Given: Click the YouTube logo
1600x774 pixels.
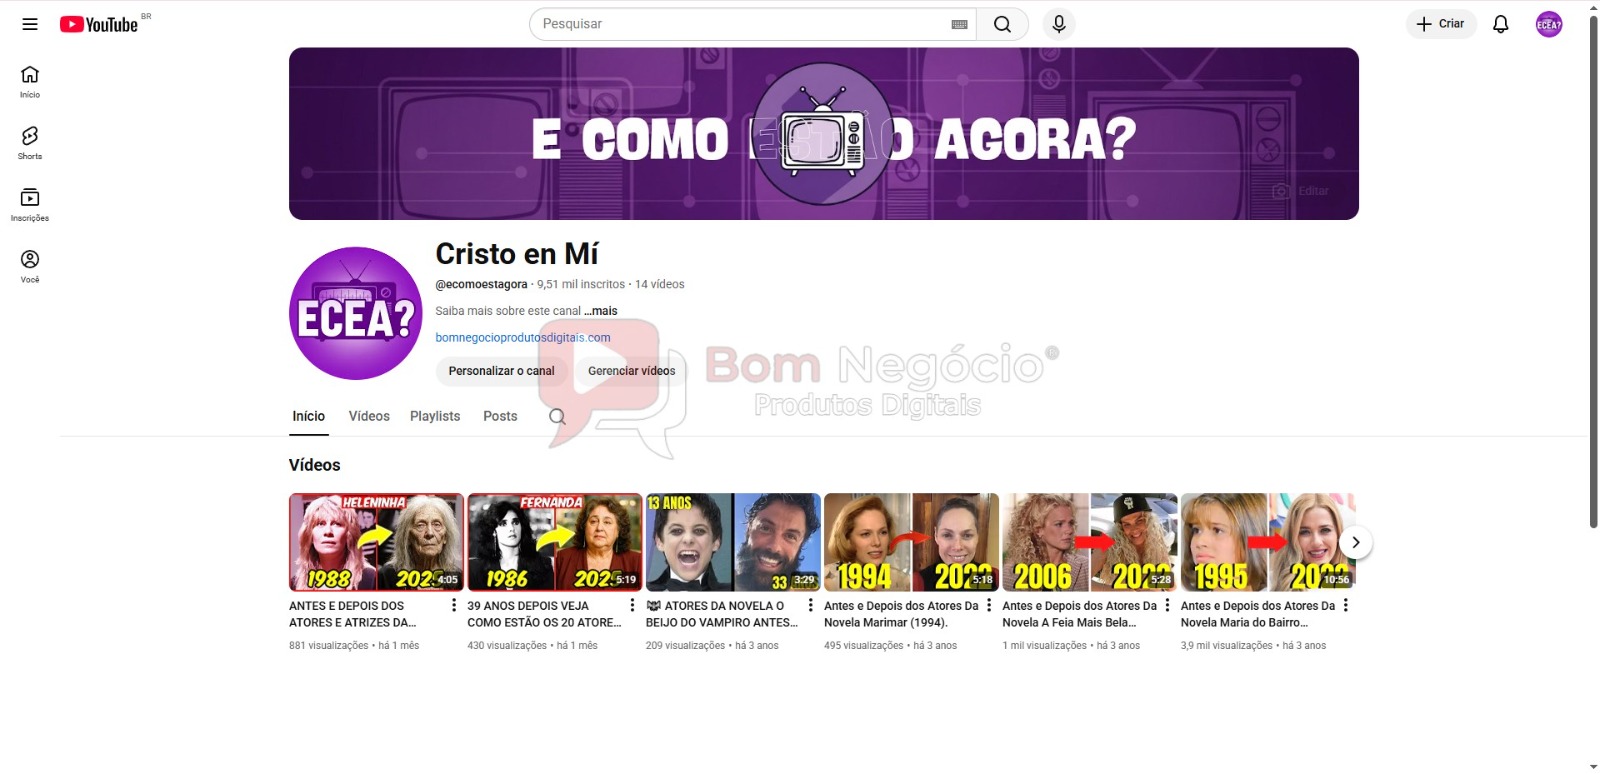Looking at the screenshot, I should (x=99, y=24).
